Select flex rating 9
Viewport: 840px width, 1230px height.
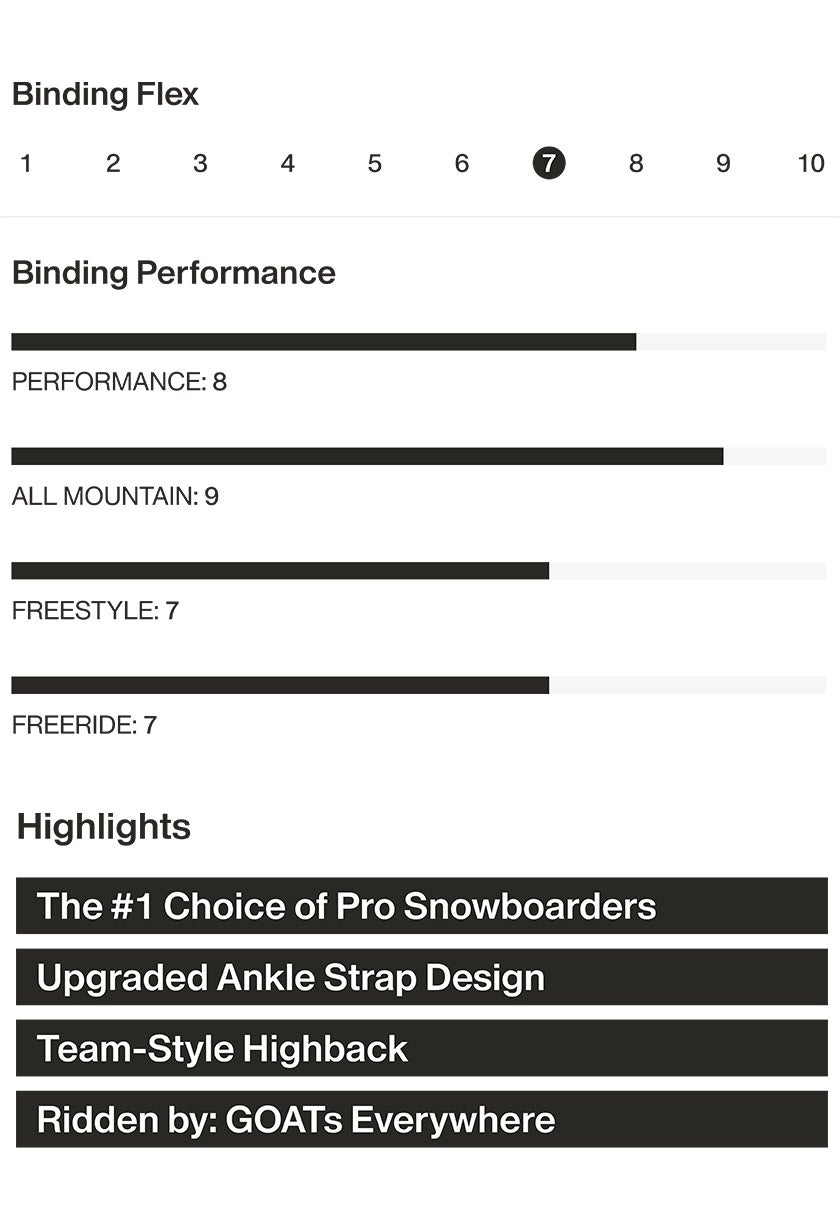(723, 163)
